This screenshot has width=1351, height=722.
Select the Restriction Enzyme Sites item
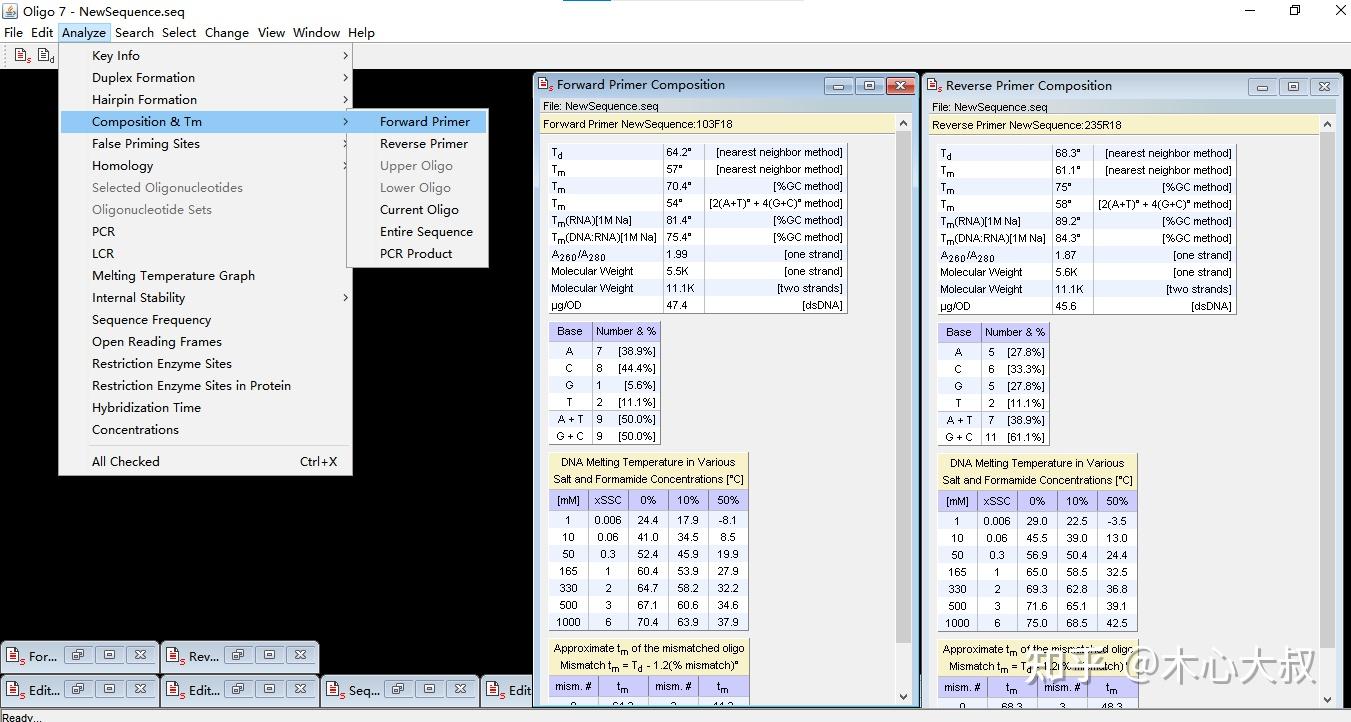click(x=205, y=364)
